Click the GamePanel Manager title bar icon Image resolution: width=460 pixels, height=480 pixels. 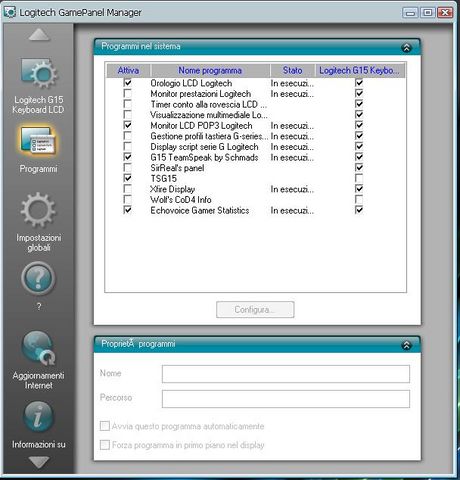point(10,12)
